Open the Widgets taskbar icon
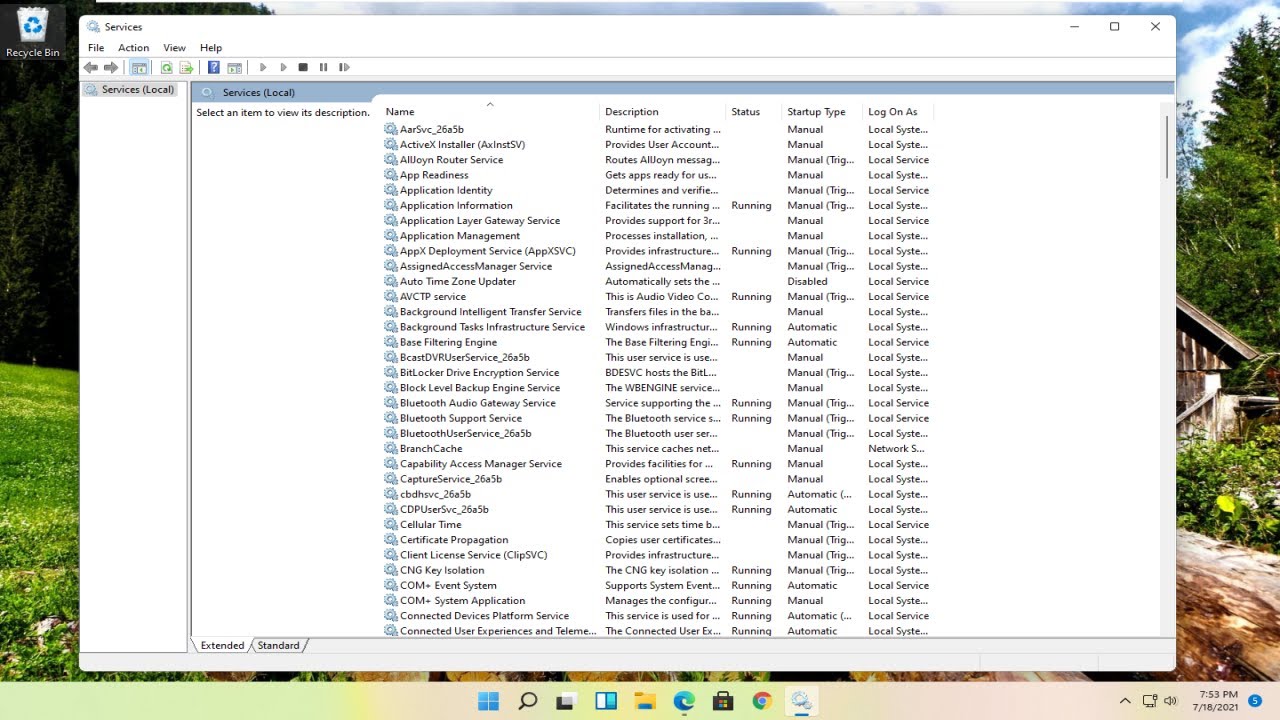Screen dimensions: 1280x720 pos(606,701)
